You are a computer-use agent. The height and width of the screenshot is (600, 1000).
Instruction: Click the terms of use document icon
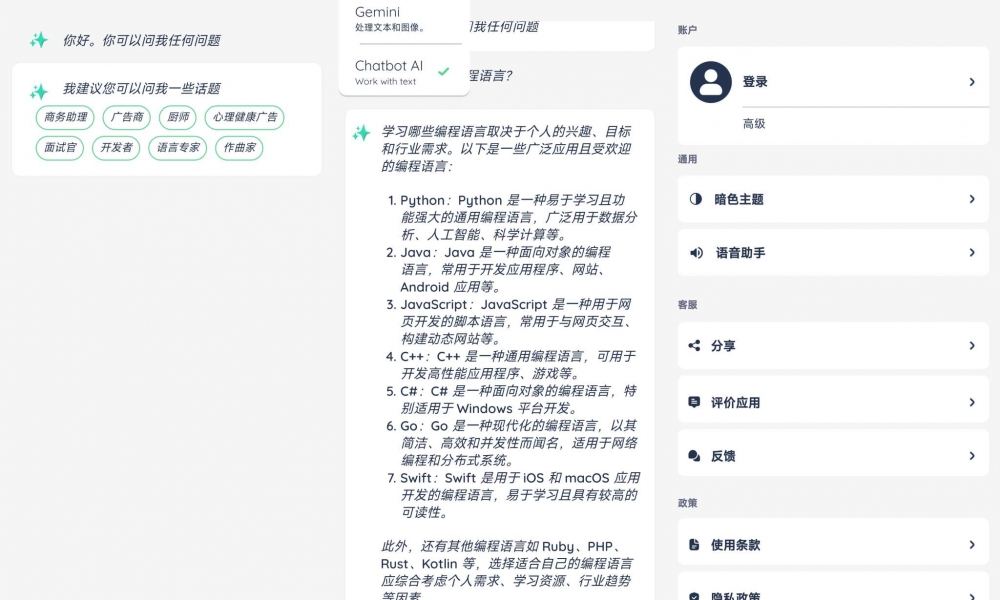tap(695, 545)
